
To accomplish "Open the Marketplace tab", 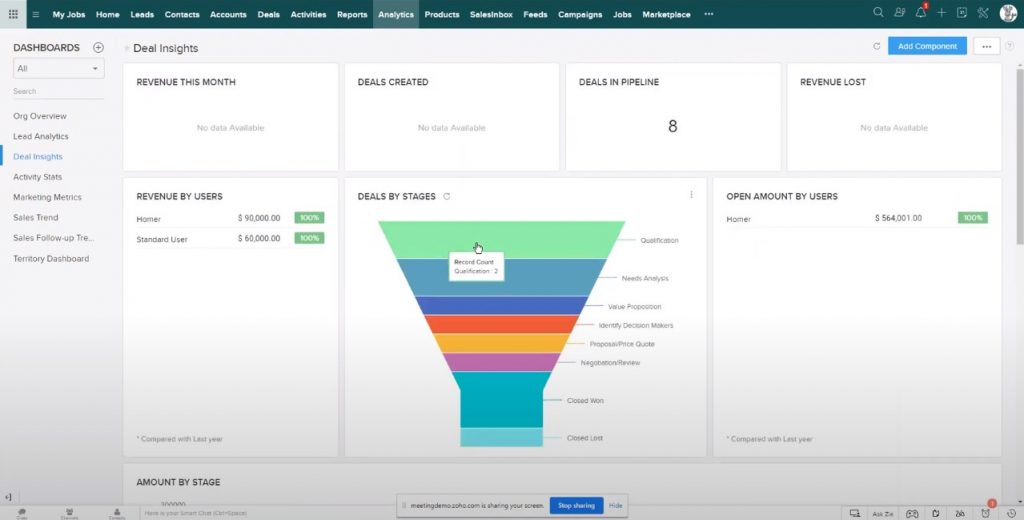I will tap(666, 14).
